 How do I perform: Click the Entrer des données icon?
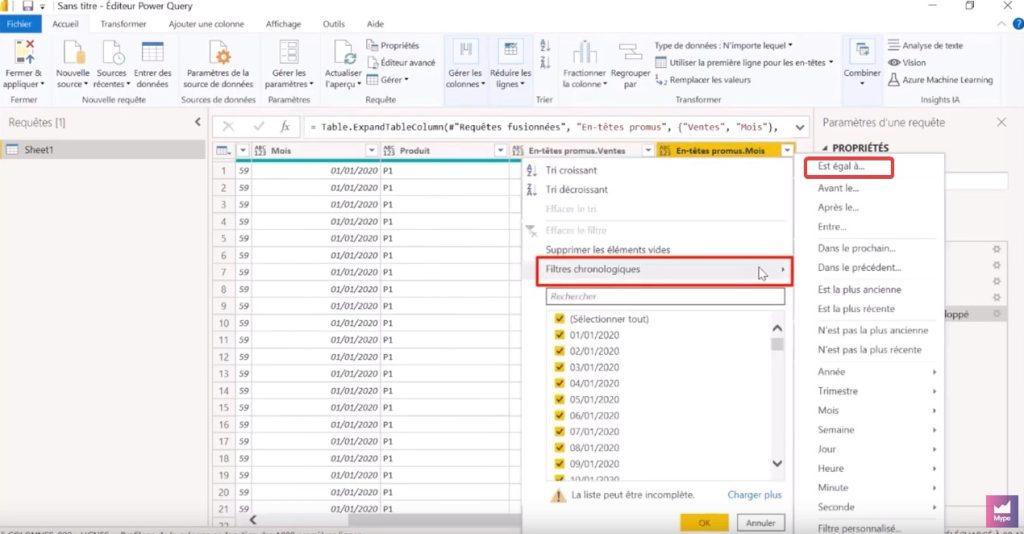tap(153, 52)
